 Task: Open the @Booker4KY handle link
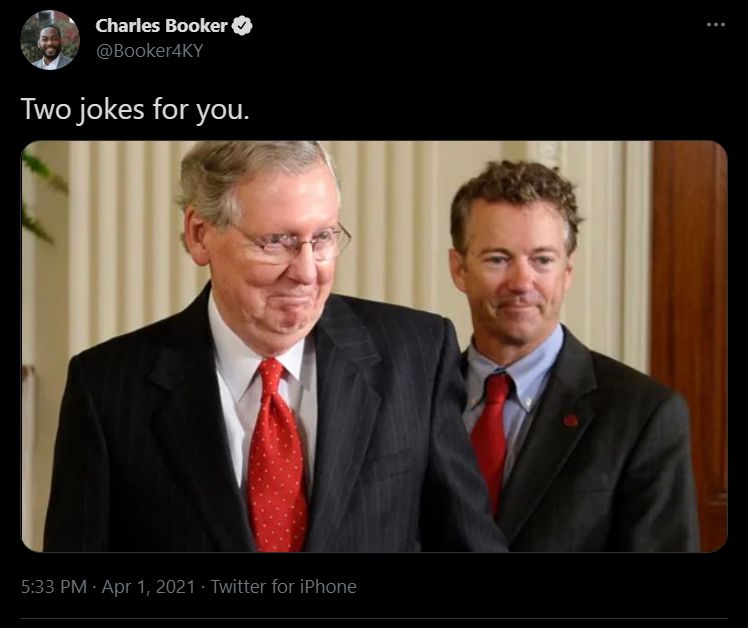pyautogui.click(x=150, y=51)
